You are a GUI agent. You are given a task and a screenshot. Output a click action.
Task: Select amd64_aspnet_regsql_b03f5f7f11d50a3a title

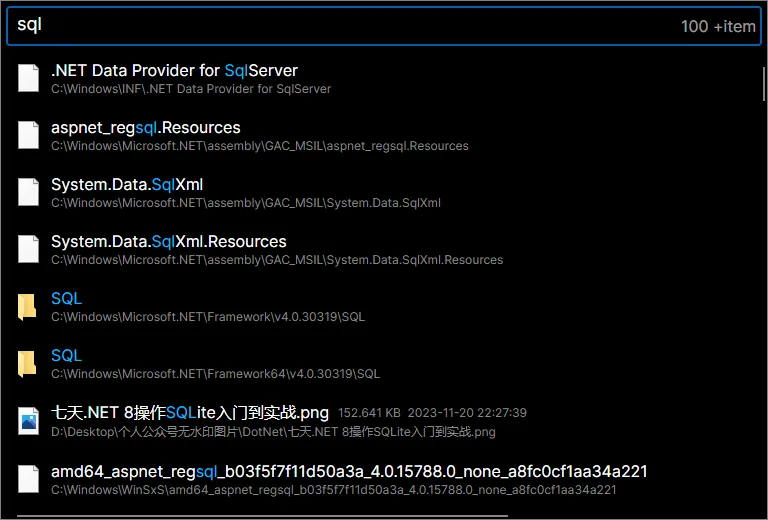click(349, 472)
